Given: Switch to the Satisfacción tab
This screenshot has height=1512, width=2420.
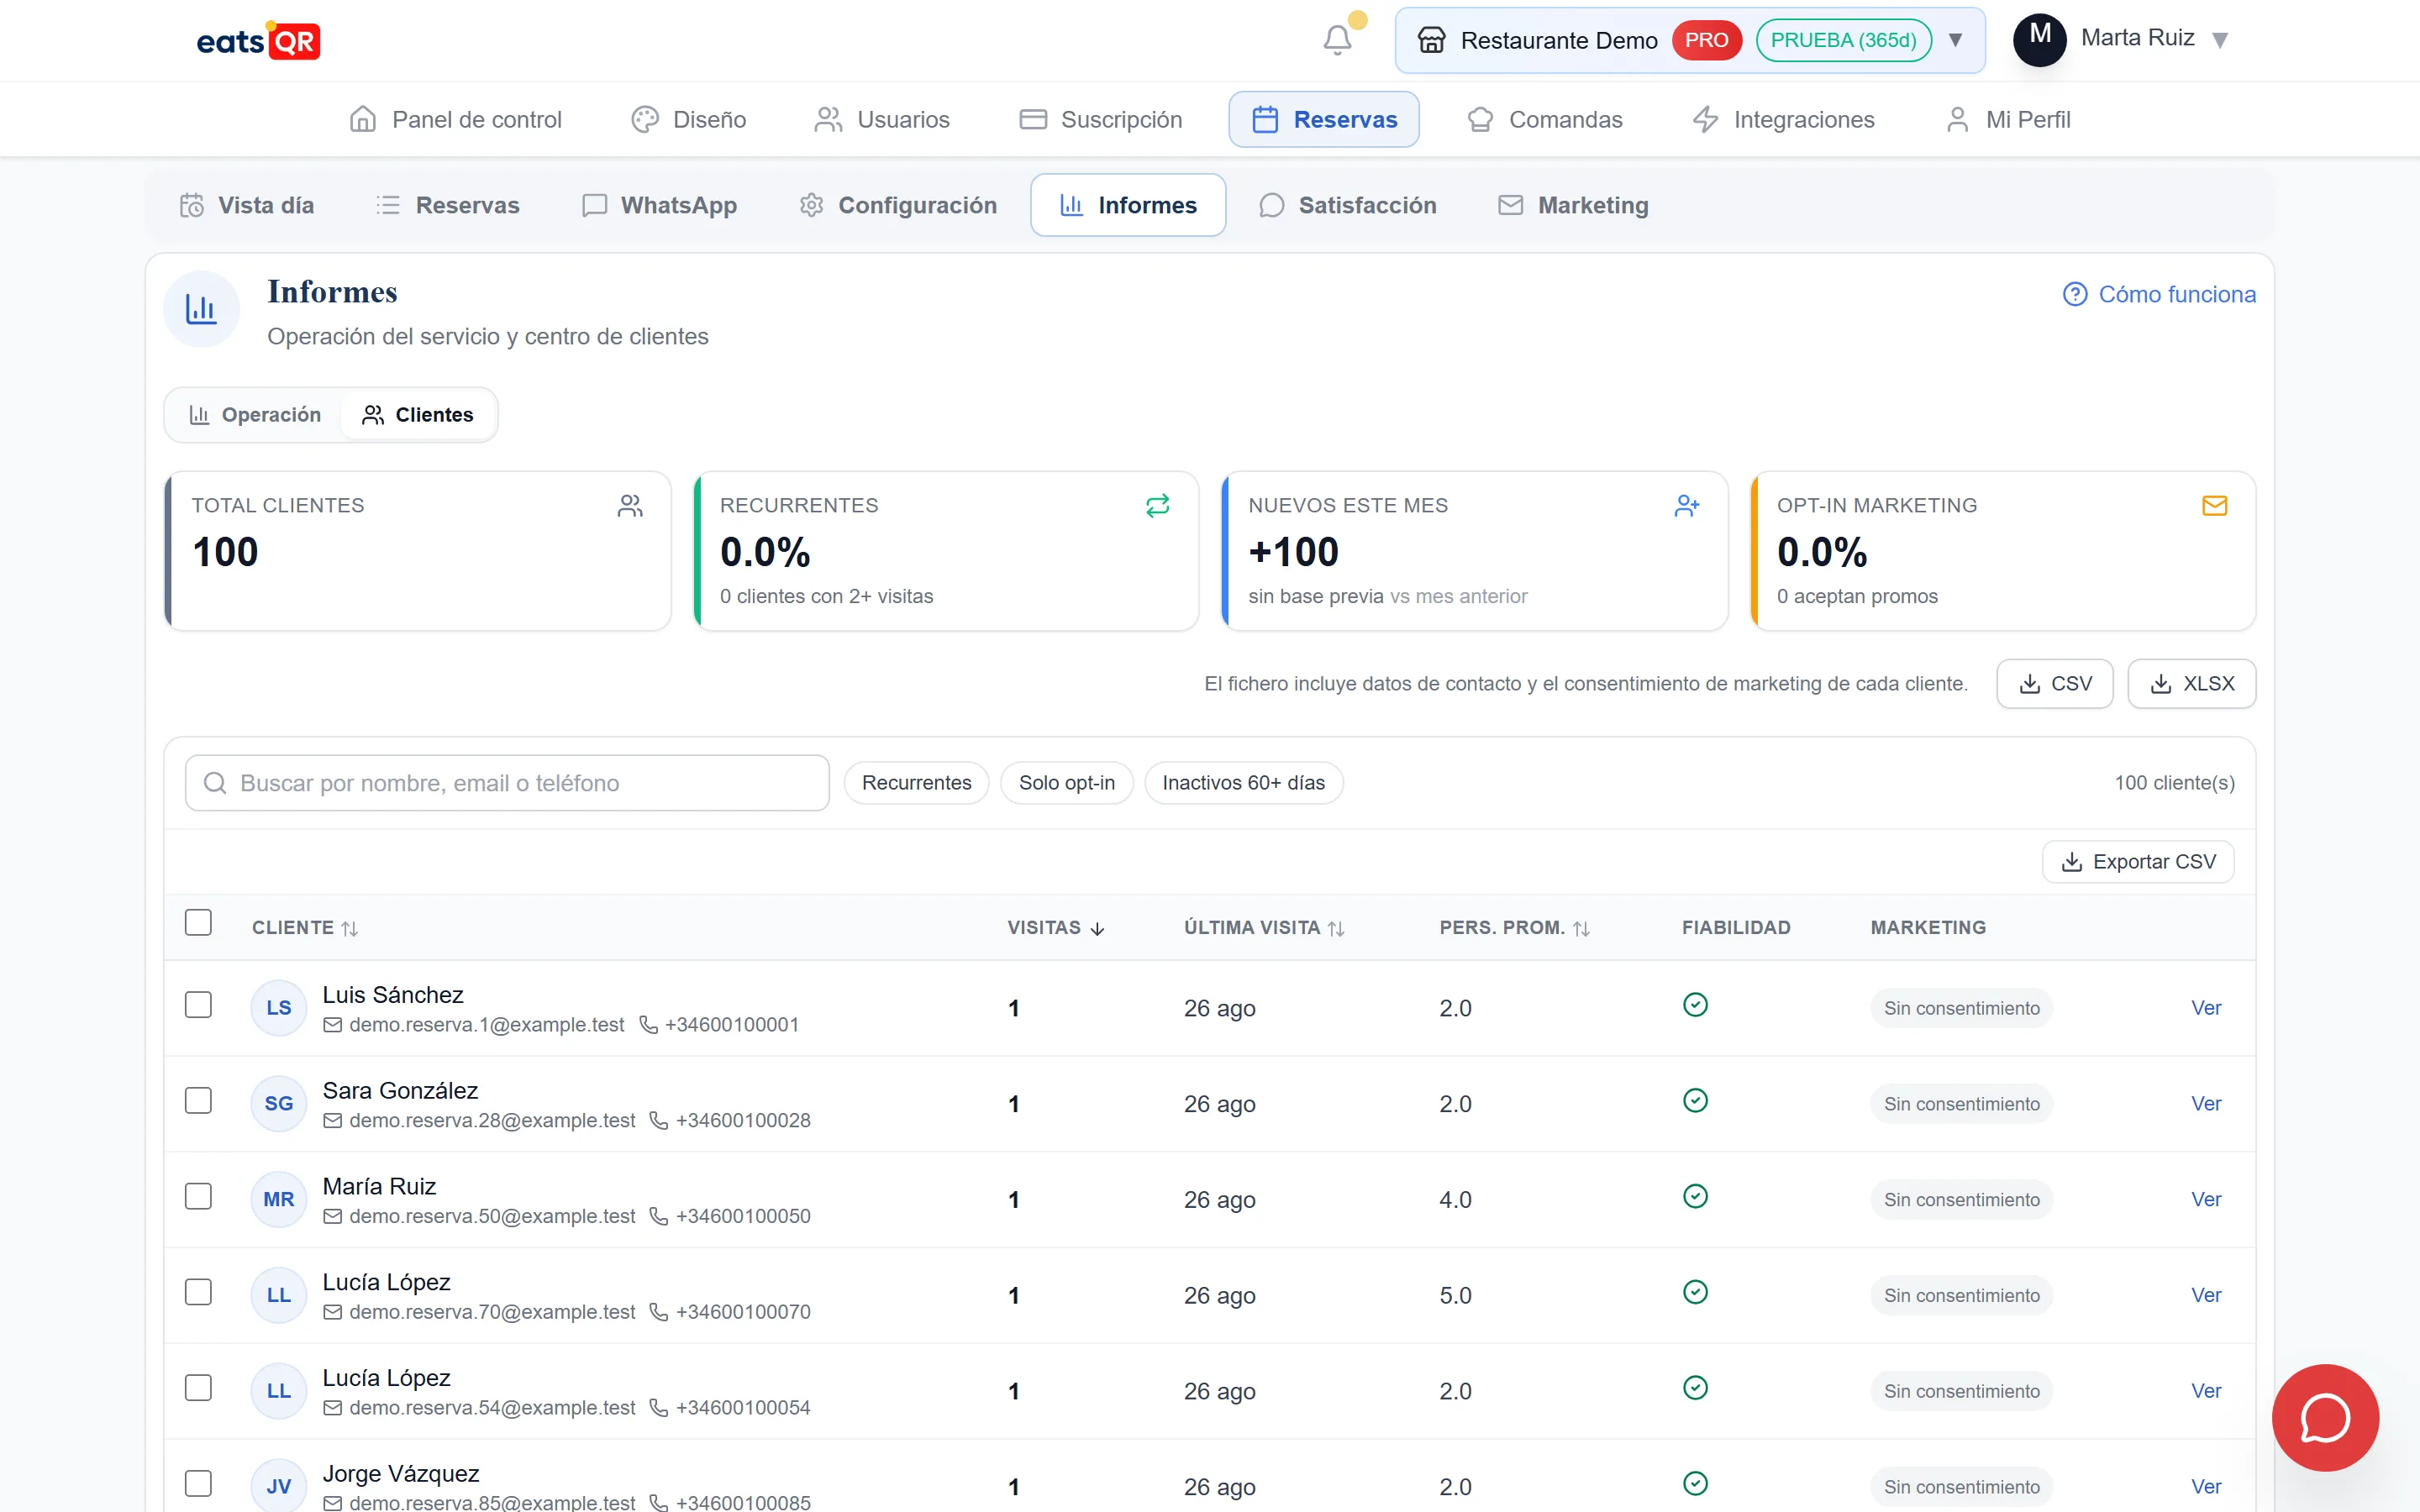Looking at the screenshot, I should [x=1348, y=205].
